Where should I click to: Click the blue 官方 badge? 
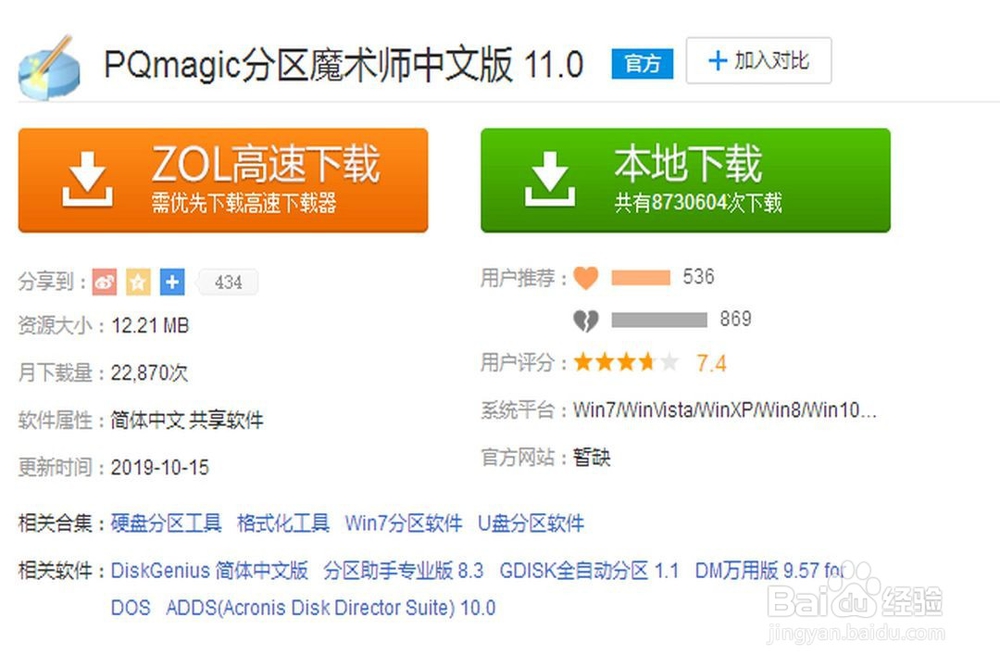[642, 64]
